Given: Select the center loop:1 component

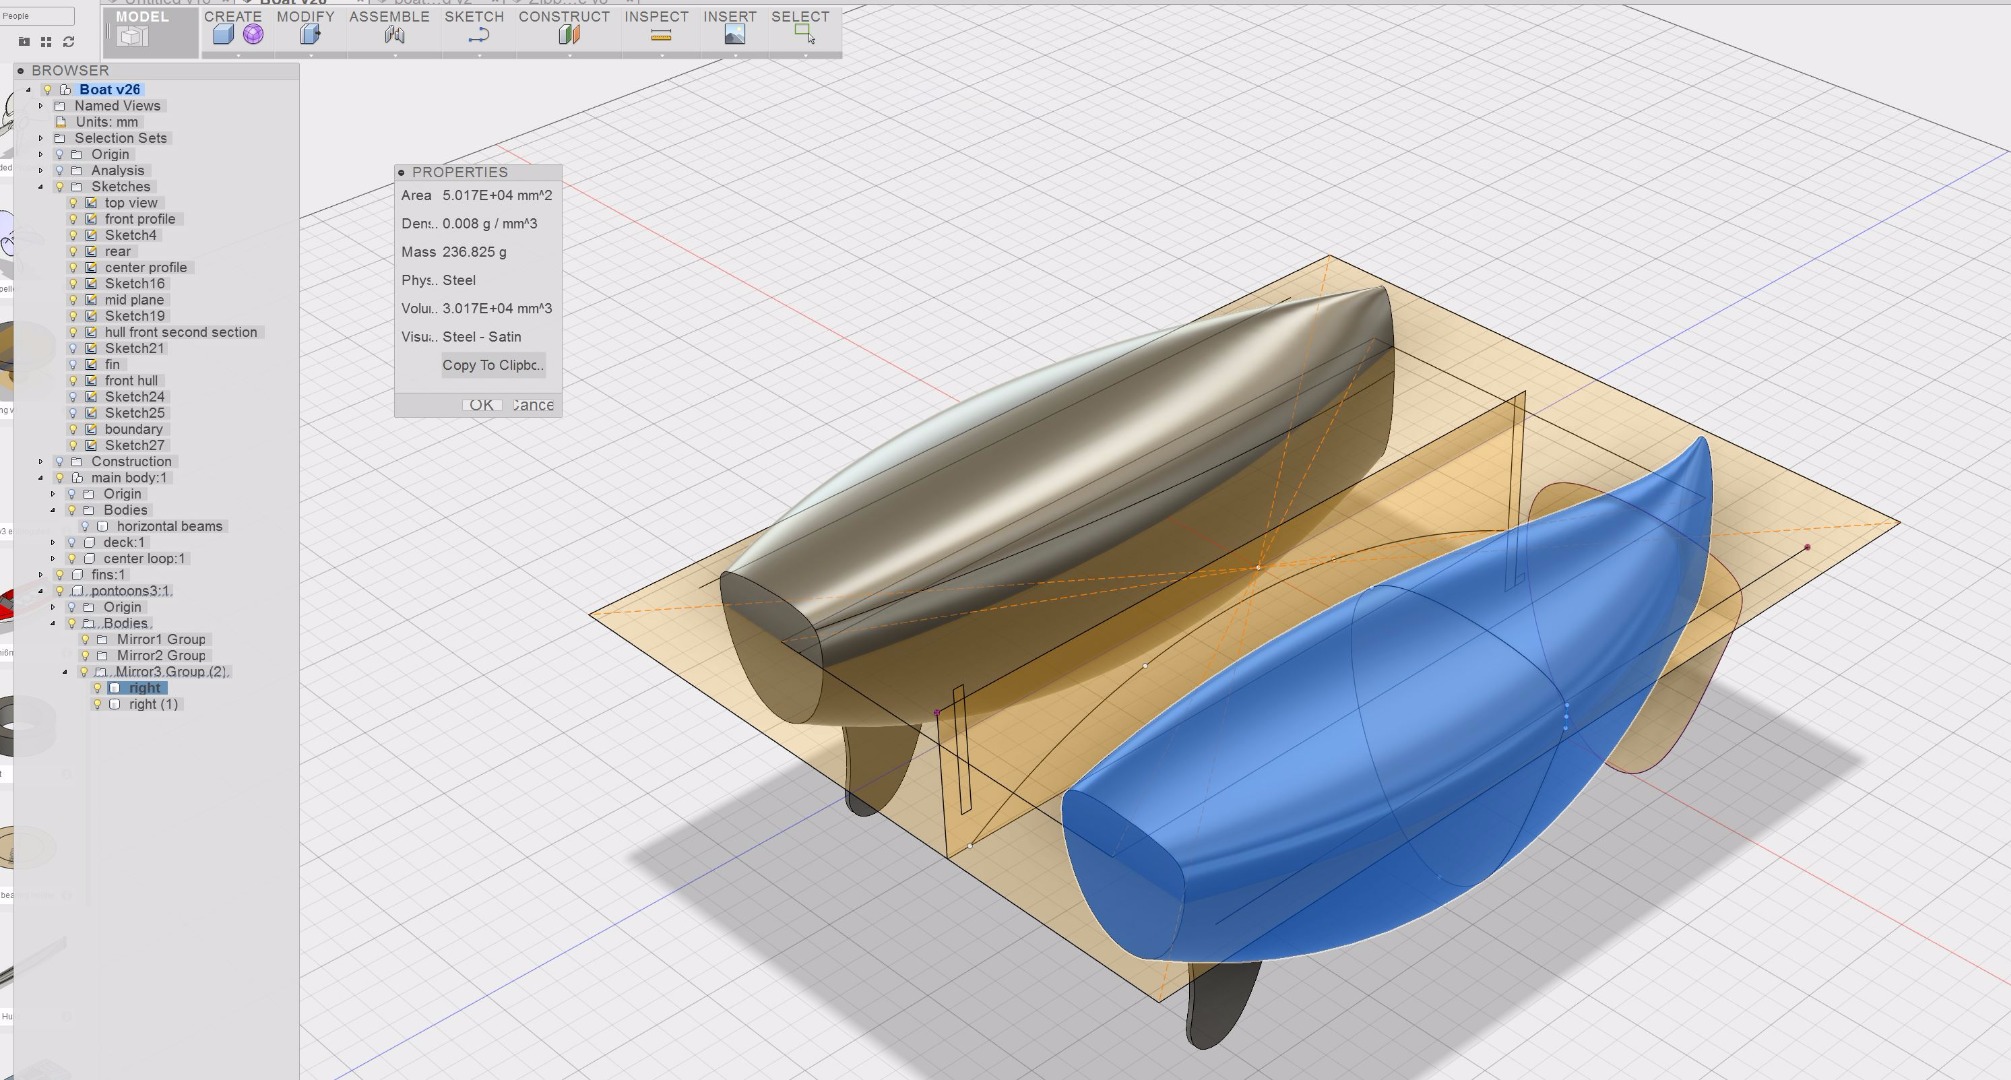Looking at the screenshot, I should (x=144, y=558).
